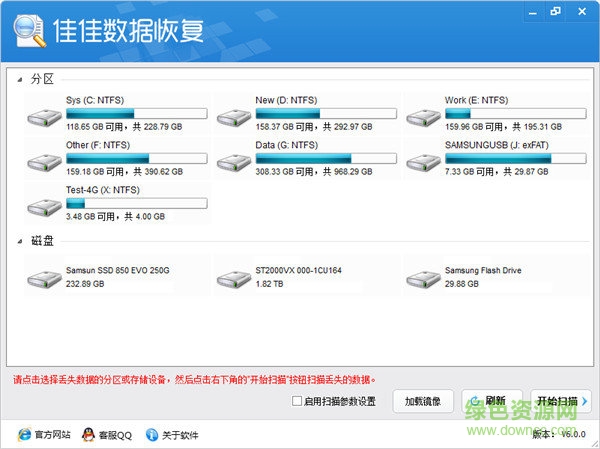Screen dimensions: 600x449
Task: Click the Work (E:) usage bar
Action: coord(515,113)
